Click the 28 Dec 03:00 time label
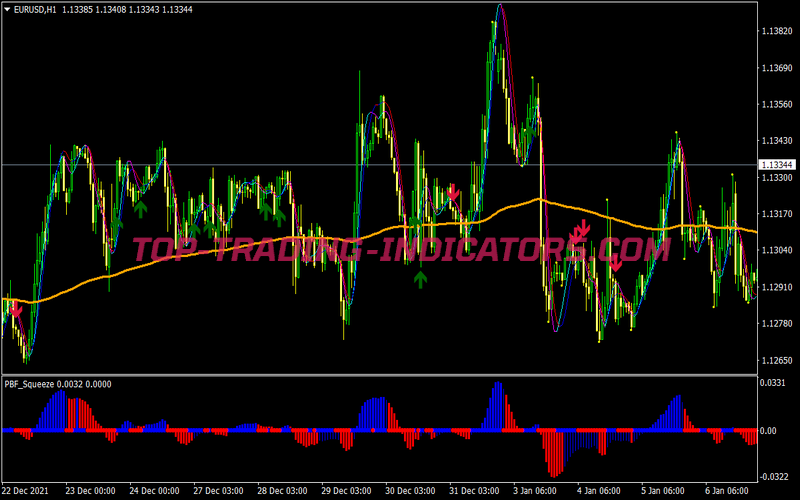This screenshot has height=500, width=800. click(282, 491)
